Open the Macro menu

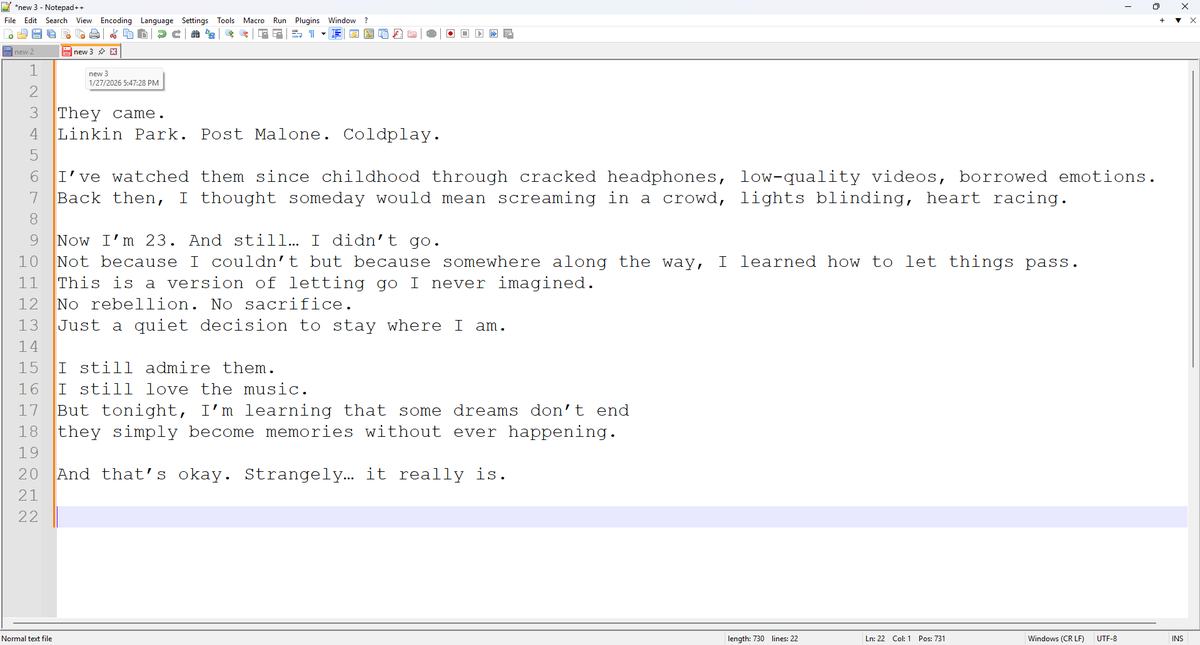(x=254, y=20)
